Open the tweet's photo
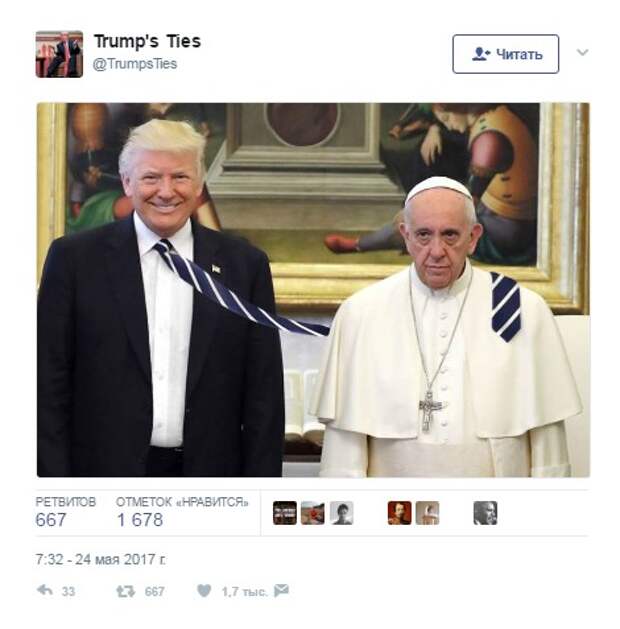This screenshot has width=620, height=629. click(x=313, y=290)
